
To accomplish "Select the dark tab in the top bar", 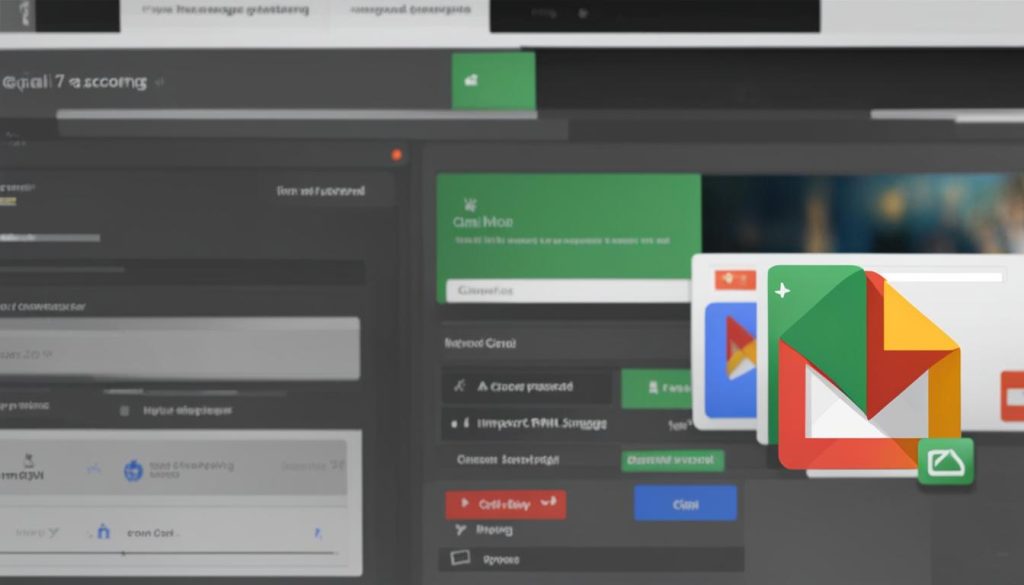I will (655, 15).
